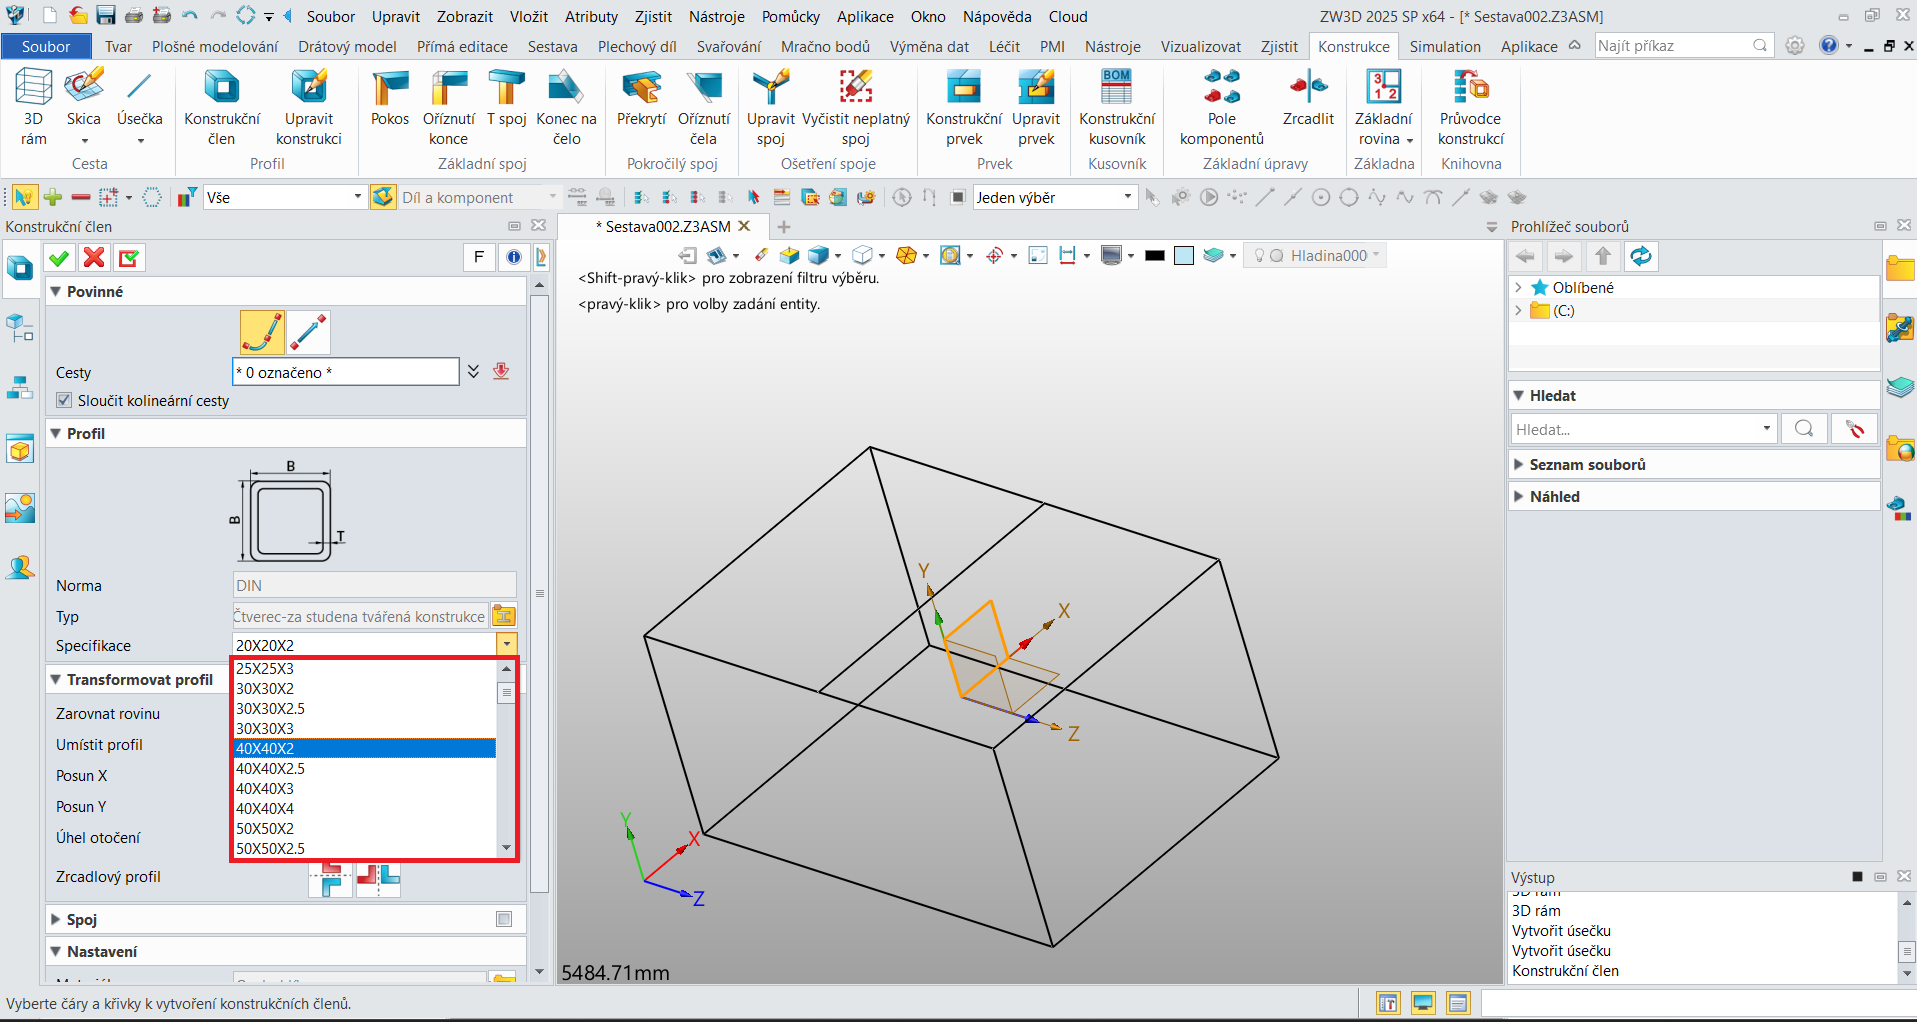Image resolution: width=1917 pixels, height=1022 pixels.
Task: Switch to the Plechový díl tab
Action: (x=637, y=46)
